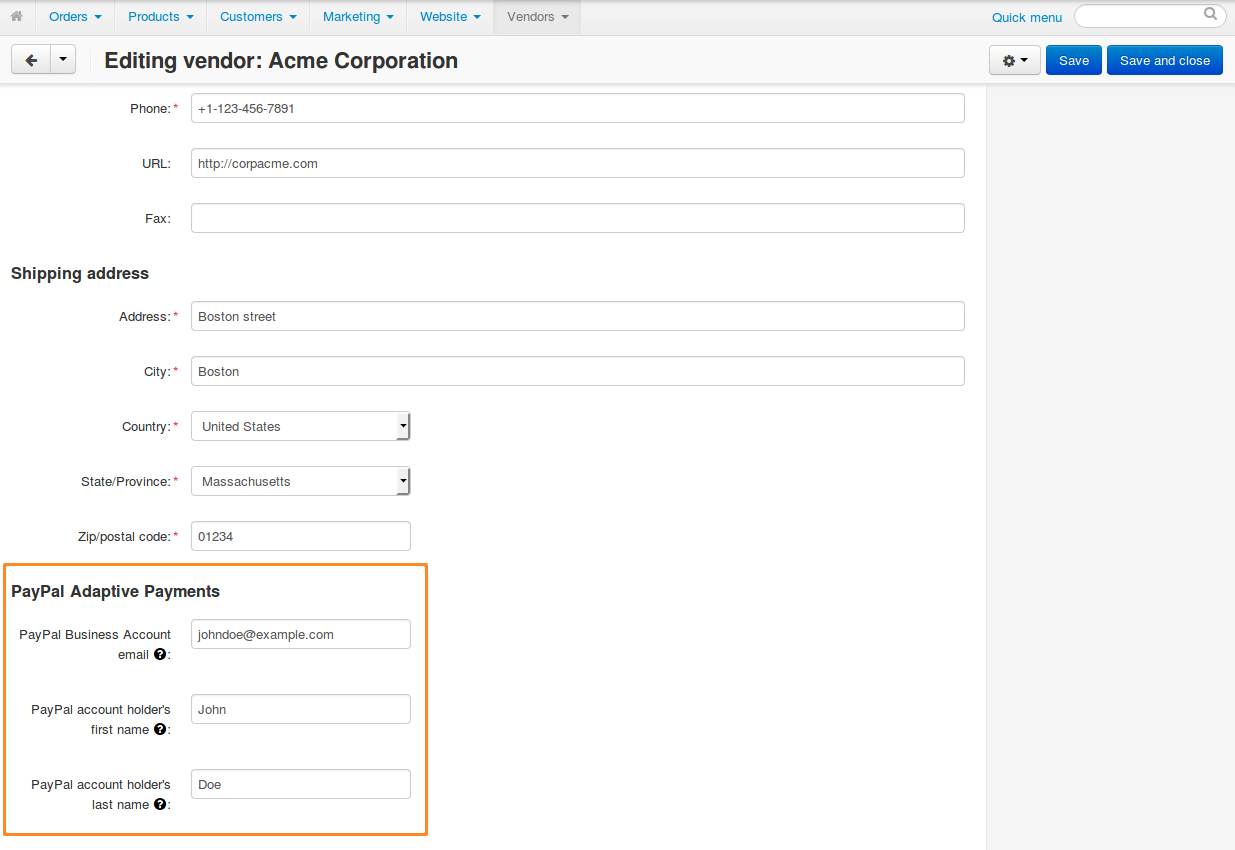This screenshot has height=850, width=1235.
Task: Open the Products menu
Action: (161, 17)
